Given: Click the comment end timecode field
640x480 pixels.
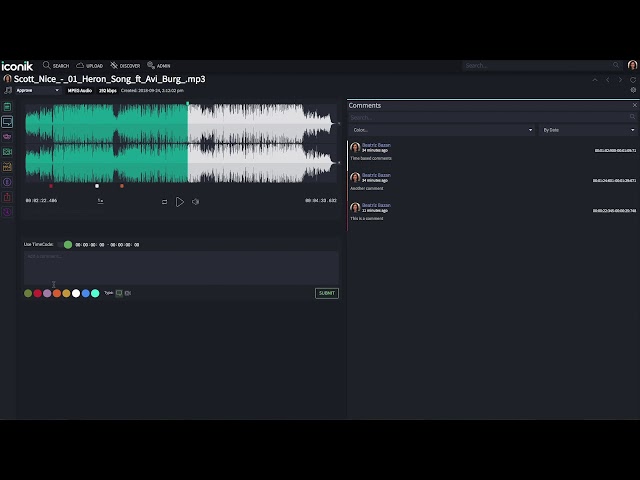Looking at the screenshot, I should click(125, 245).
